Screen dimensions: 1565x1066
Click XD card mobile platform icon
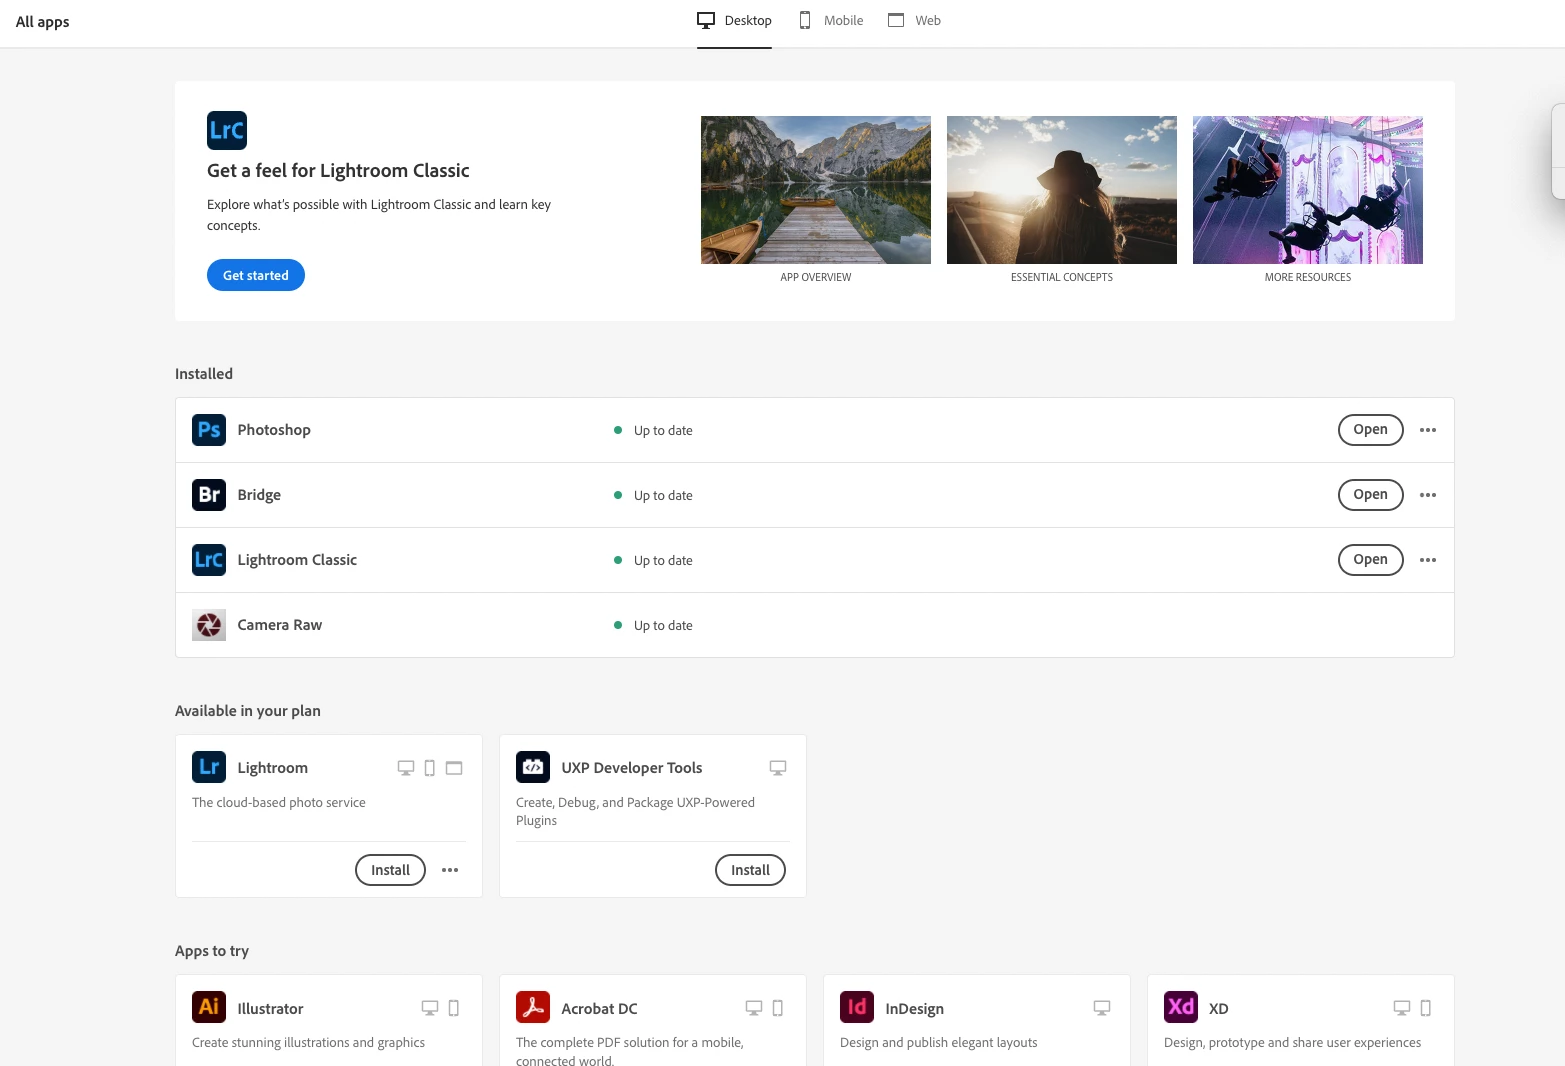coord(1426,1008)
